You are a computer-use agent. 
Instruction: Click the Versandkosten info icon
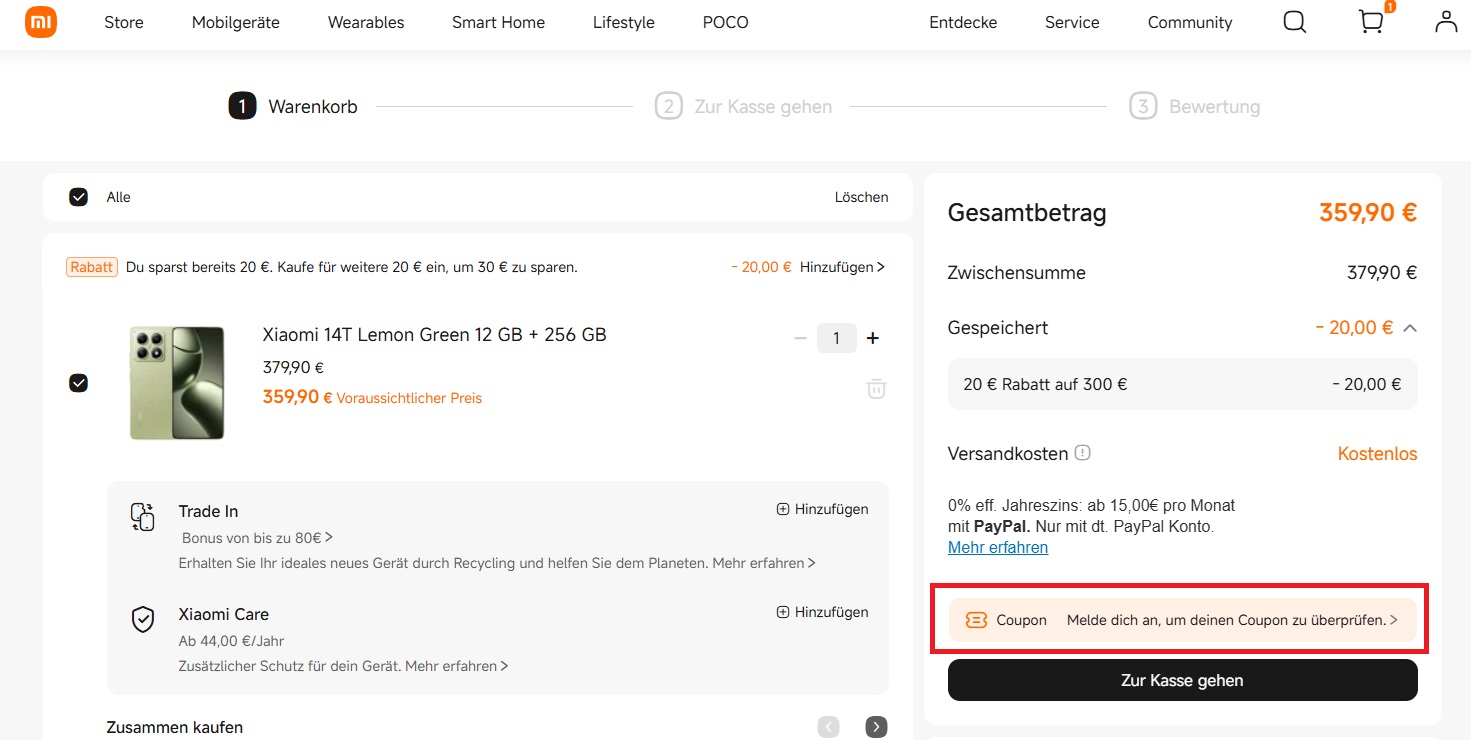(1082, 453)
